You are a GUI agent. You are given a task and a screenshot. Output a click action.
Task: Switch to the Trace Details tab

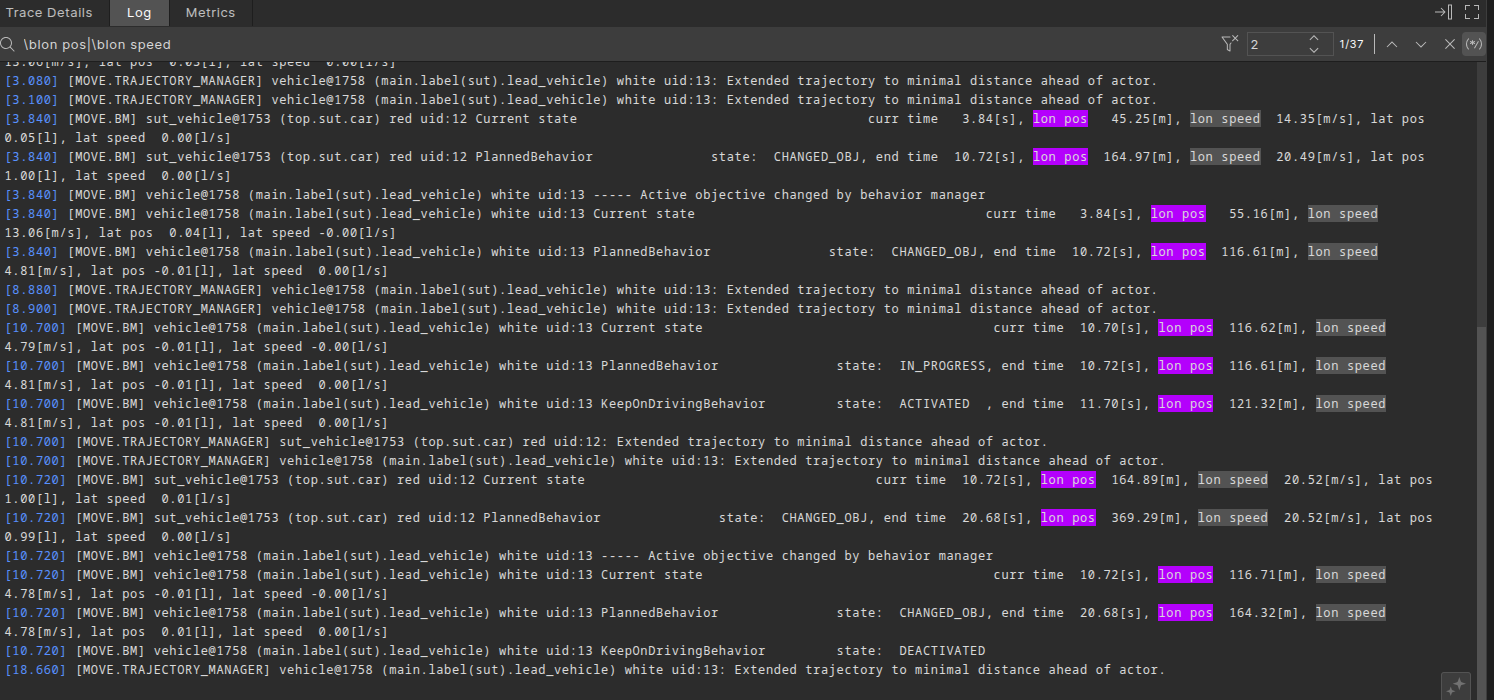pos(49,13)
